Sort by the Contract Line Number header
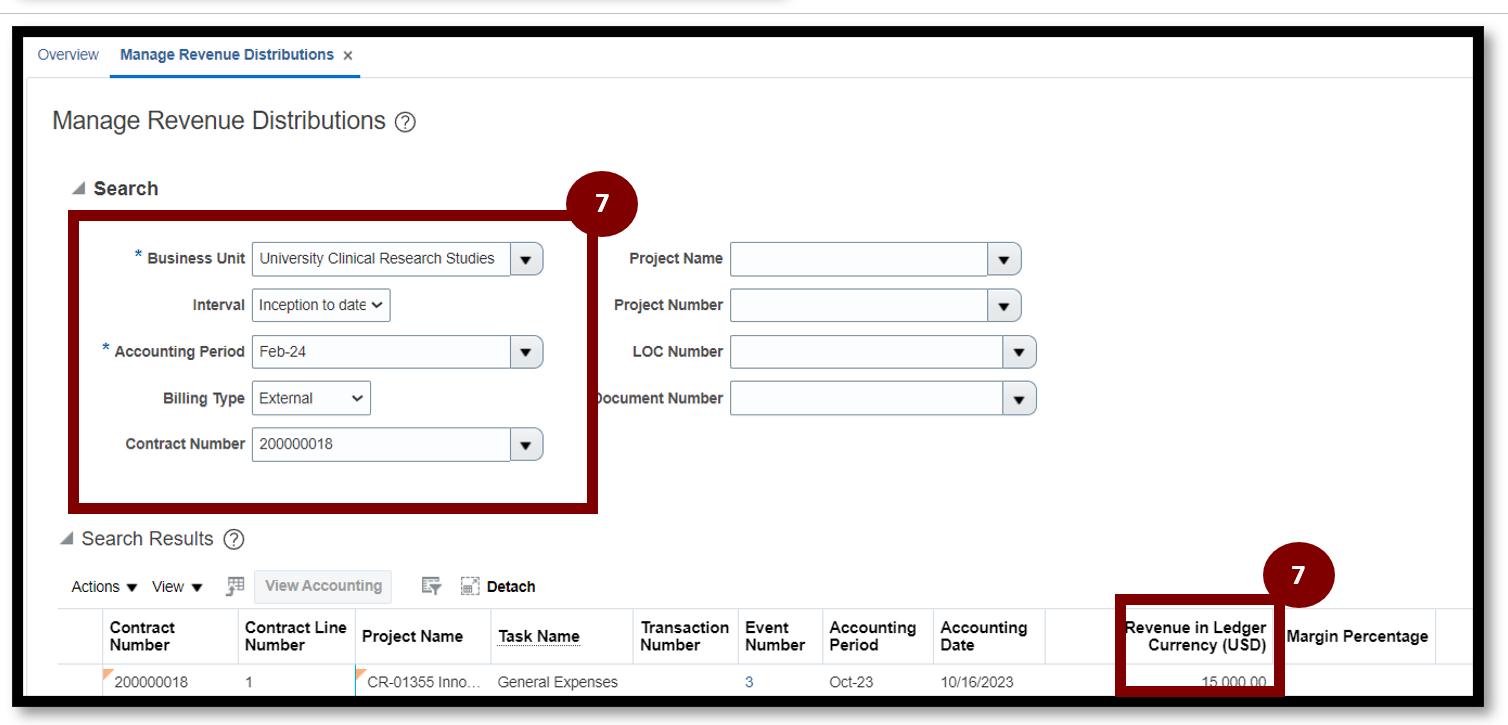The image size is (1508, 725). [x=296, y=636]
